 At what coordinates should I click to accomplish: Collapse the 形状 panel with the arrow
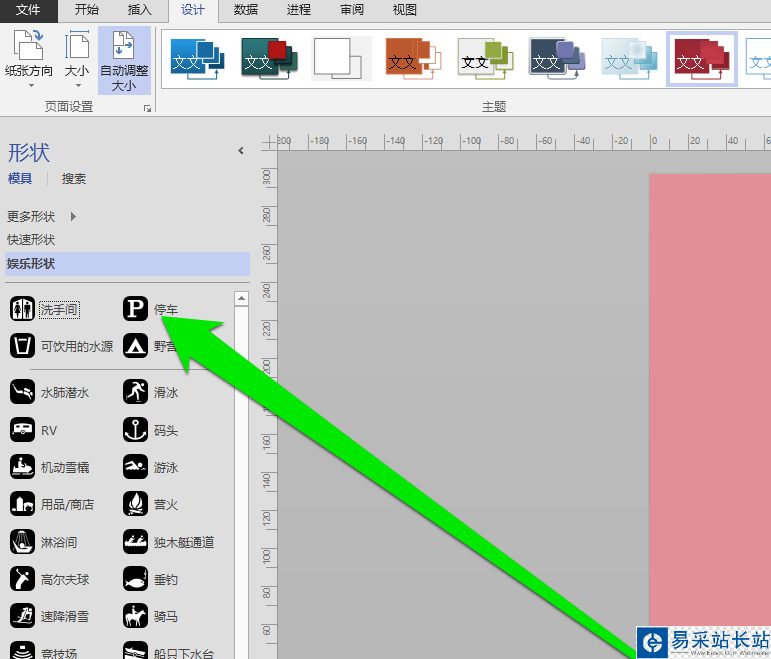pos(240,150)
